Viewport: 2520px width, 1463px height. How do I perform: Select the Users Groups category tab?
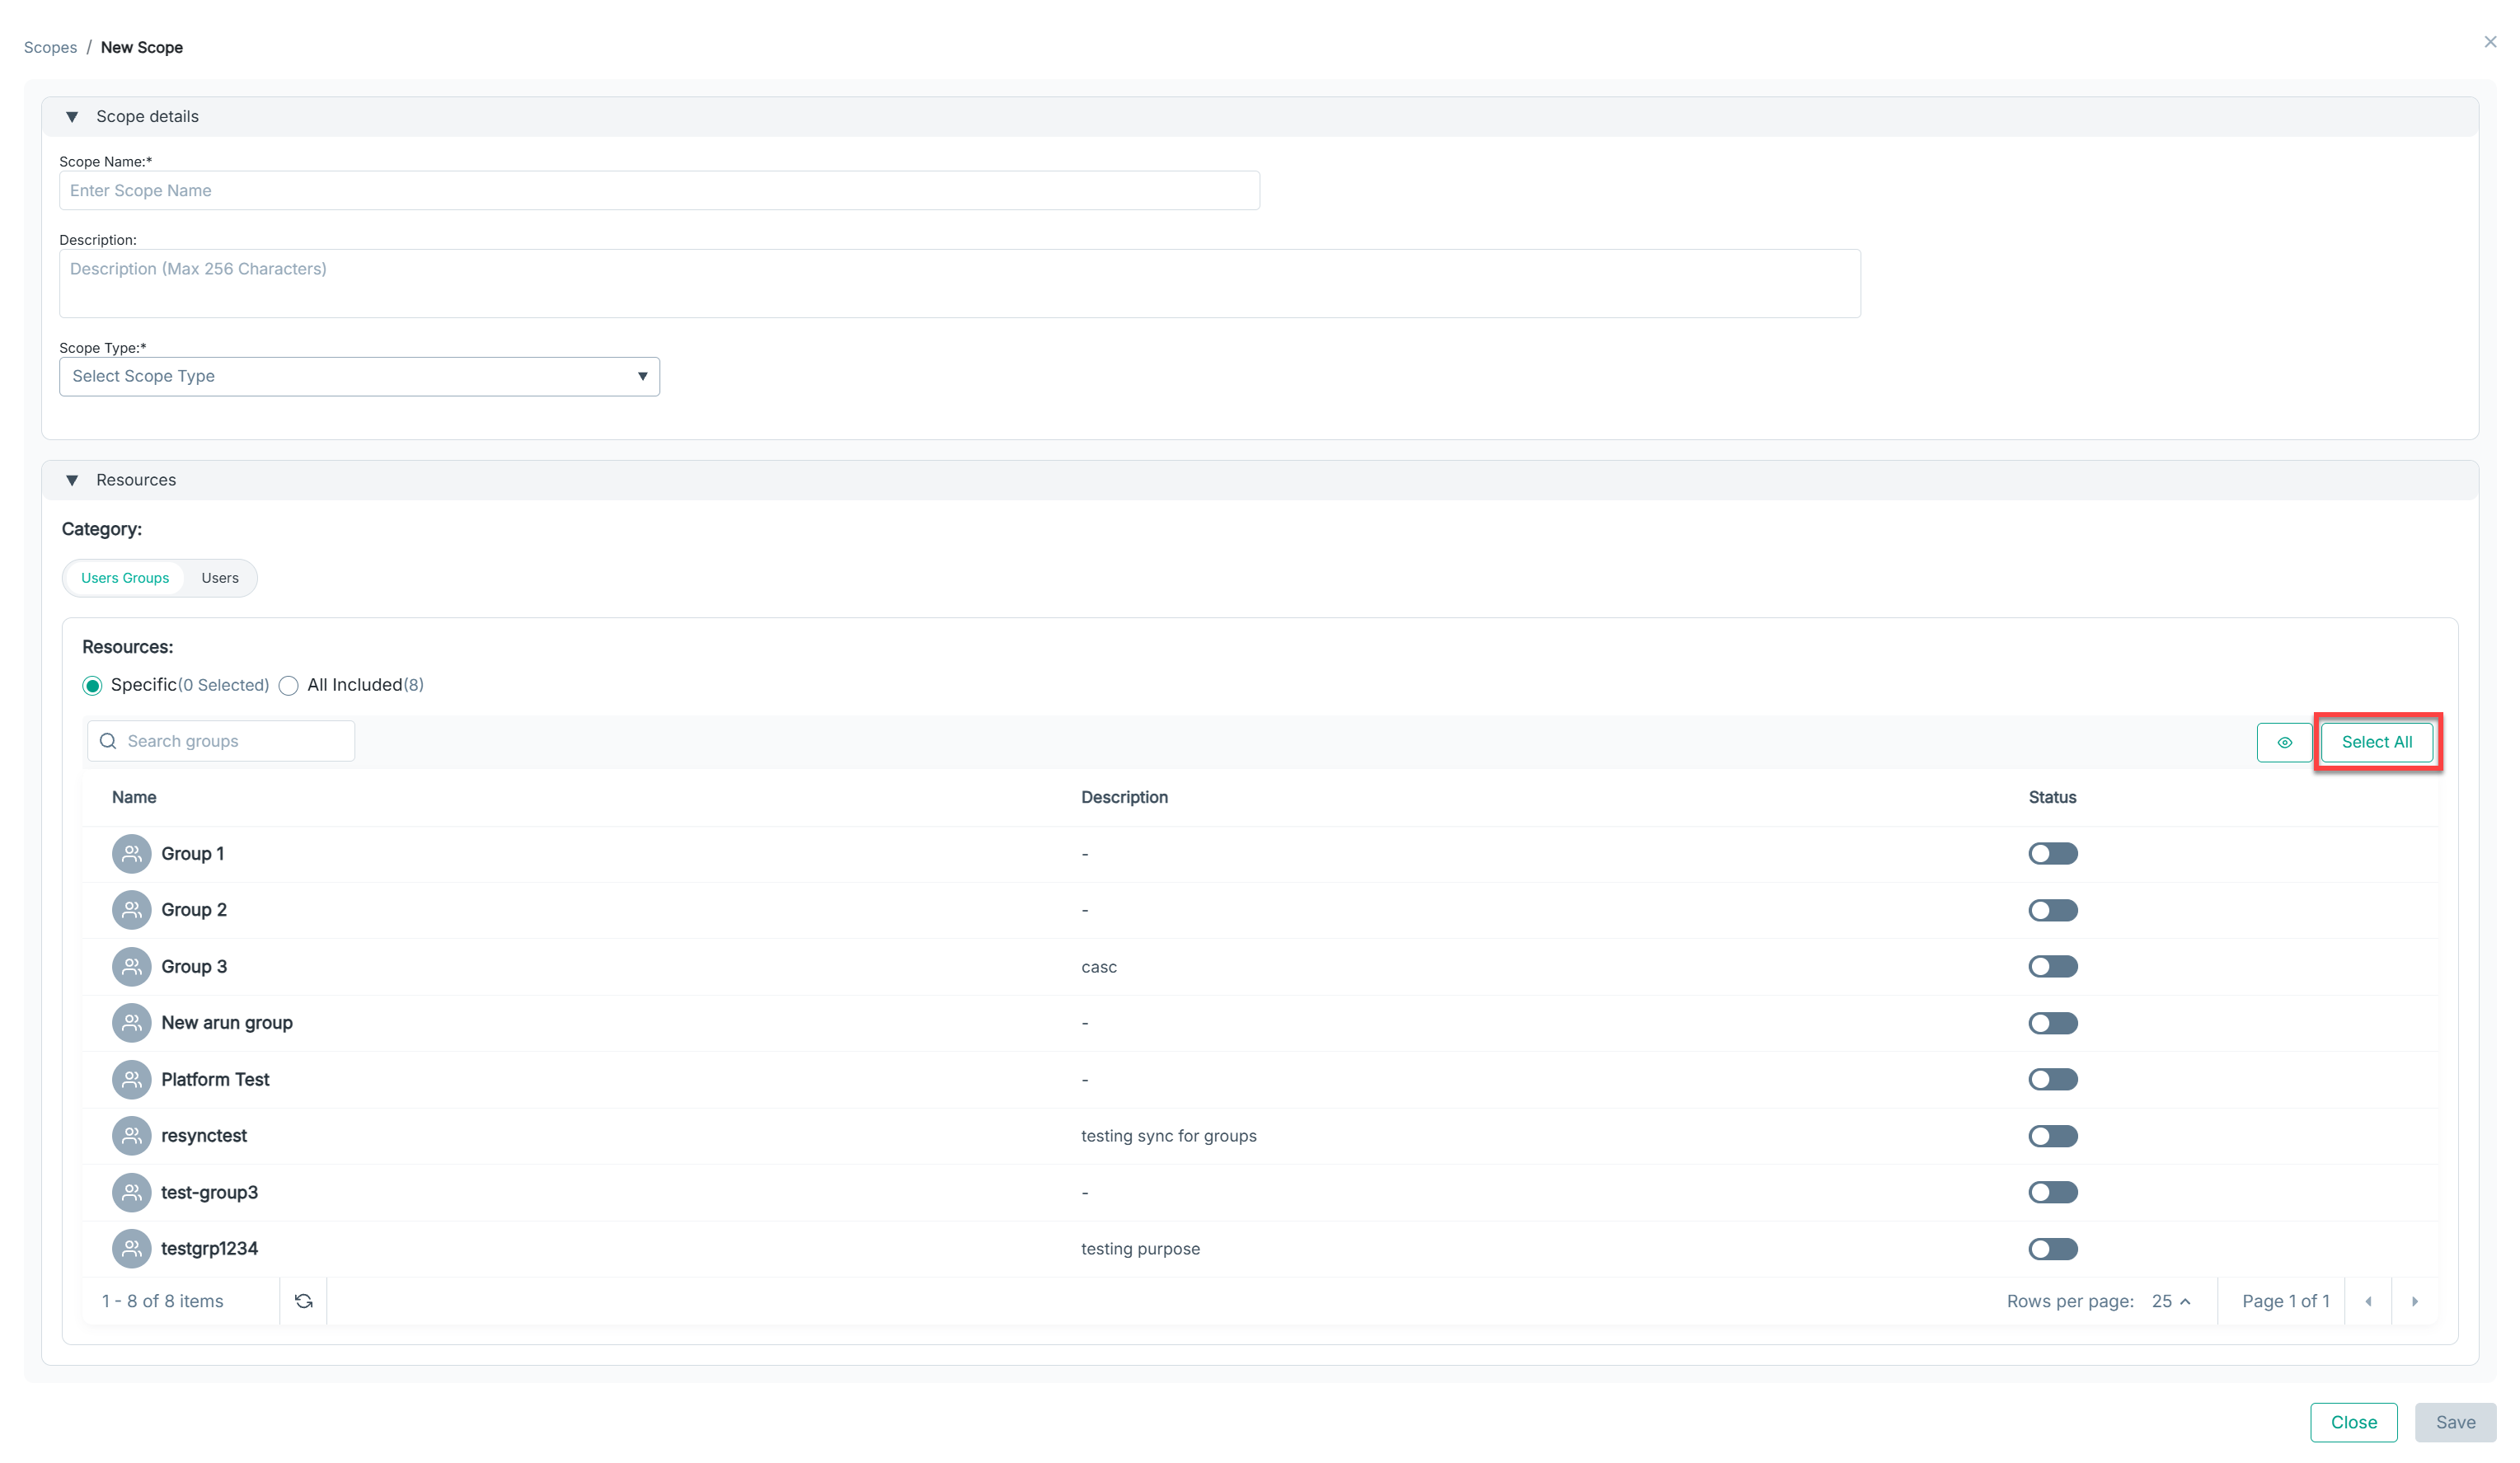tap(125, 578)
